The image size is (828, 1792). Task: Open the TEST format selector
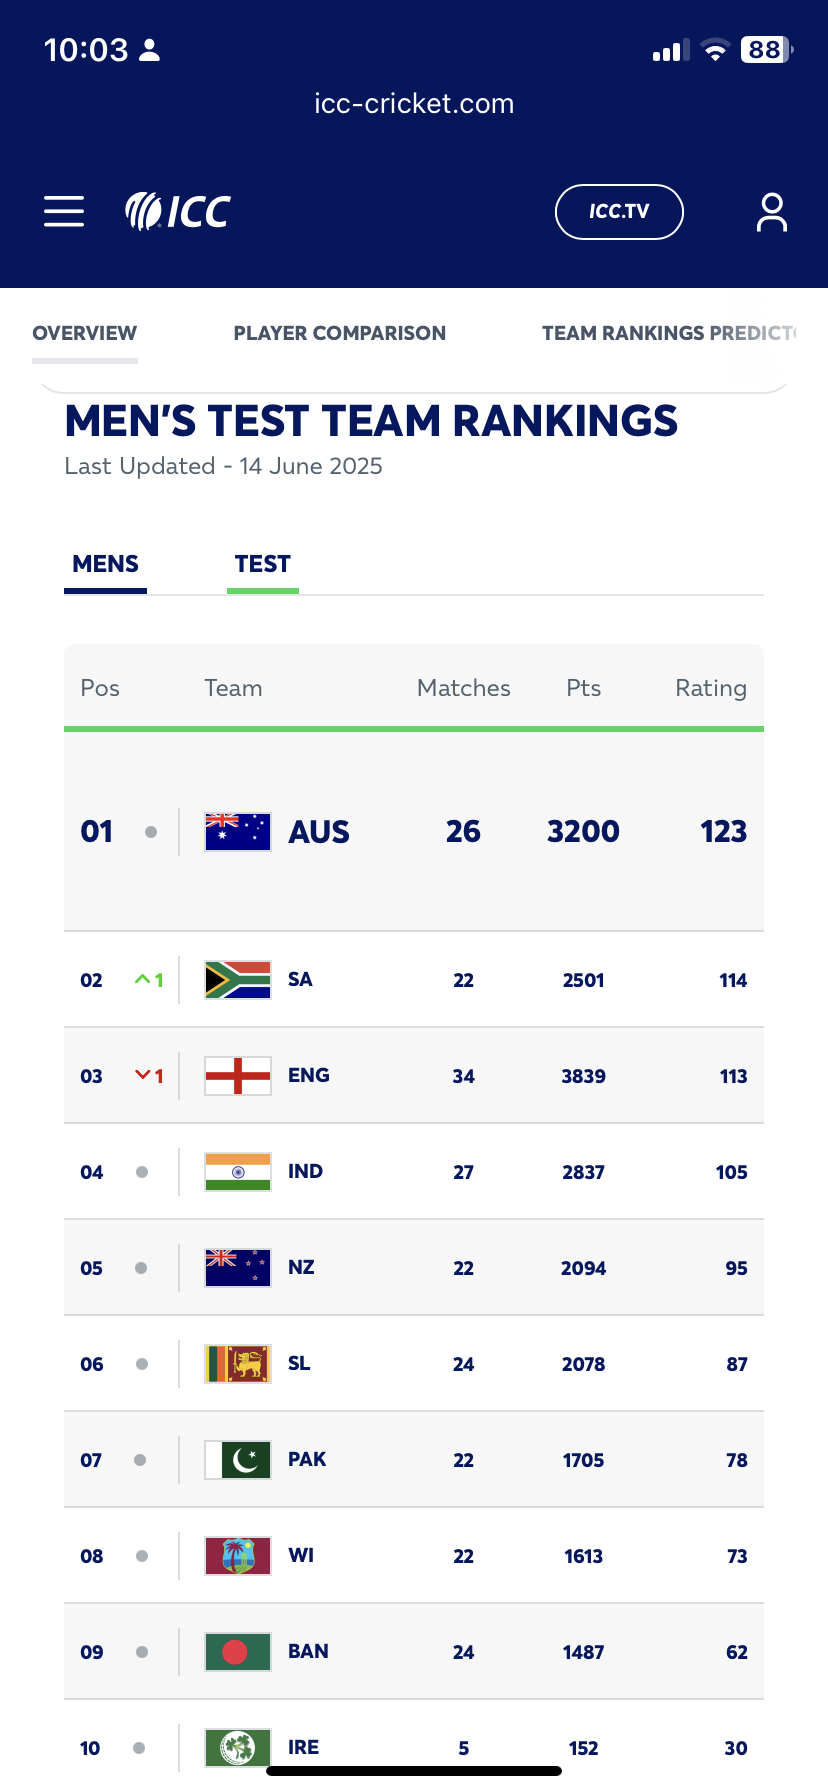[x=263, y=565]
